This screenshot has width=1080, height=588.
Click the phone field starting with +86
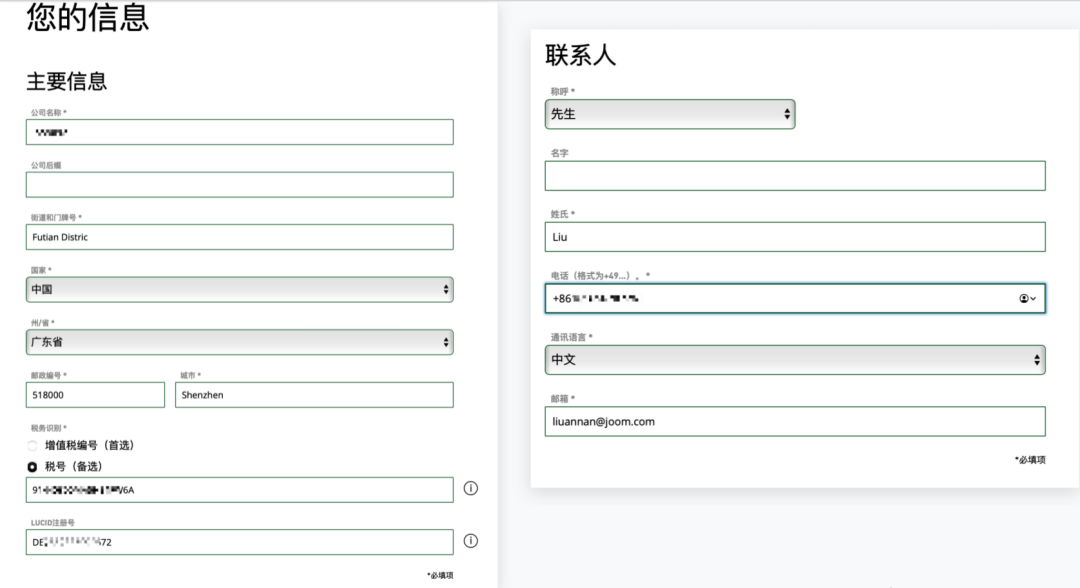click(795, 298)
